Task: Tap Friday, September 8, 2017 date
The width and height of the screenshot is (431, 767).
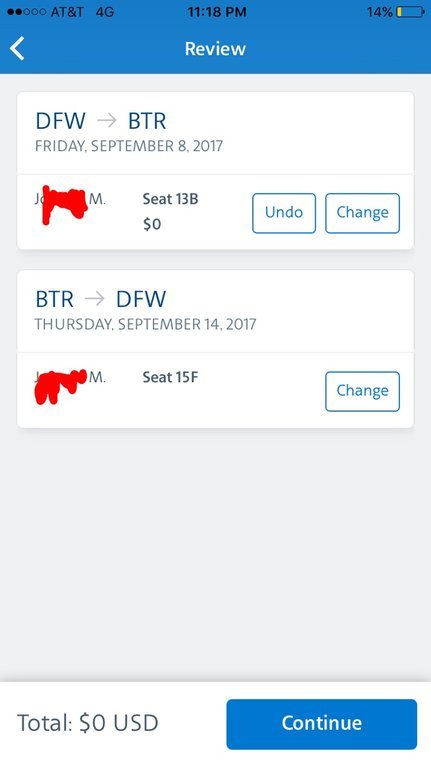Action: click(x=129, y=146)
